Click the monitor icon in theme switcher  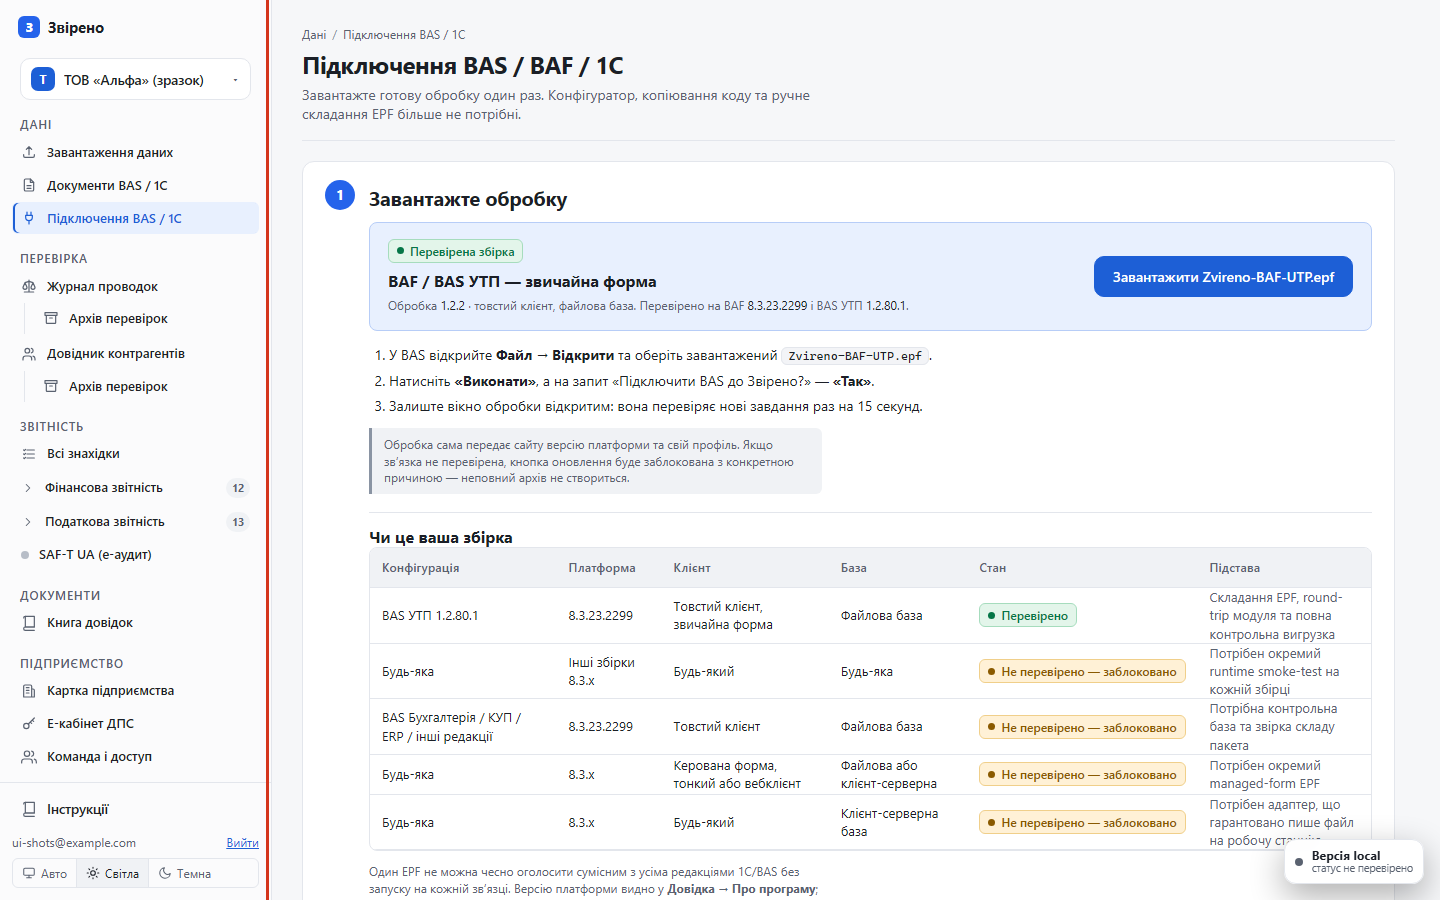pyautogui.click(x=29, y=874)
